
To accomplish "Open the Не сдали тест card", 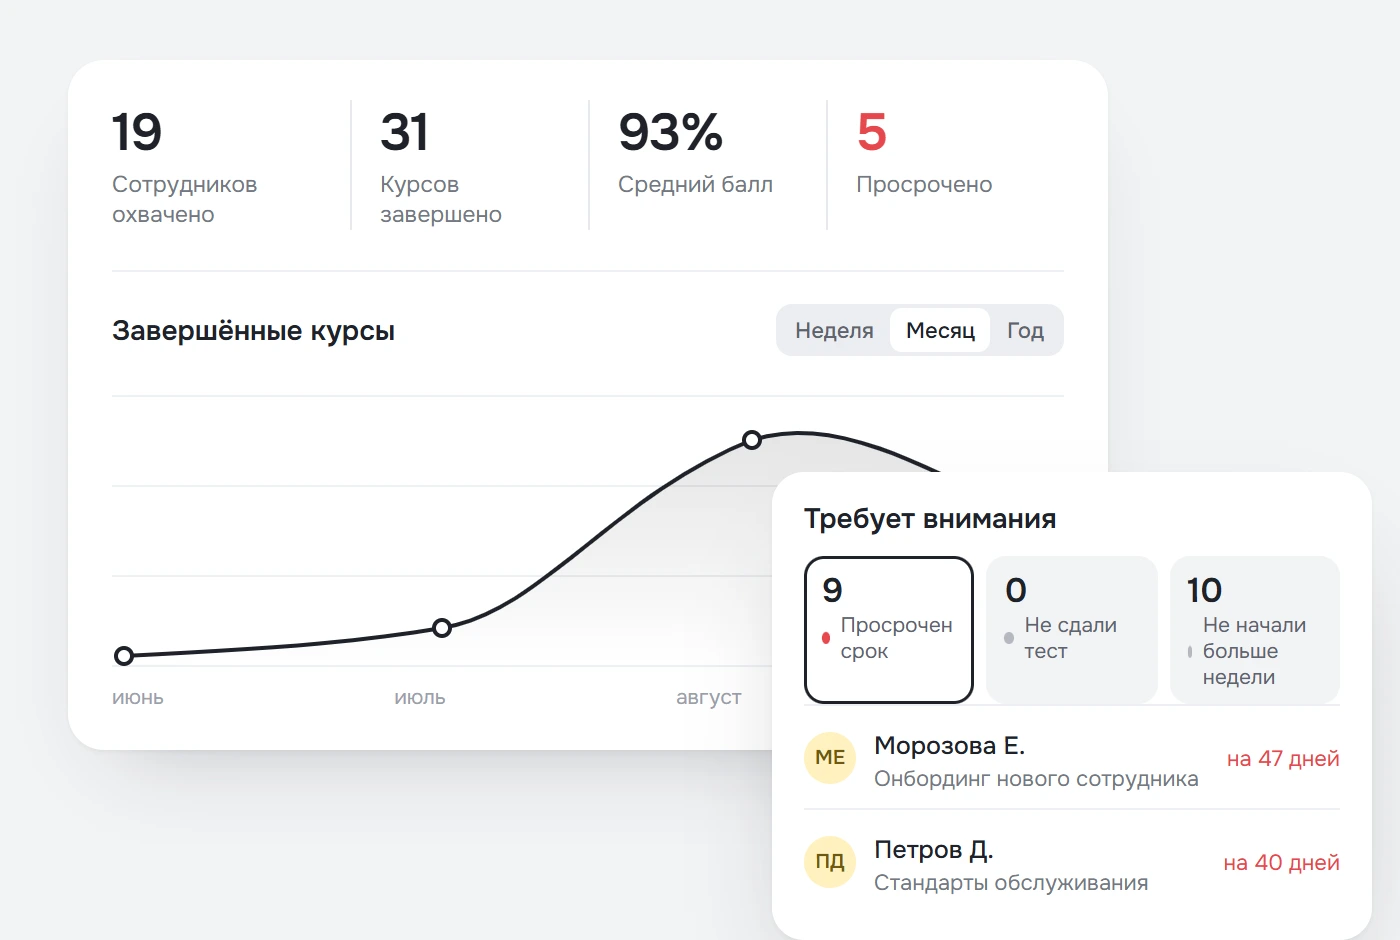I will pos(1071,630).
